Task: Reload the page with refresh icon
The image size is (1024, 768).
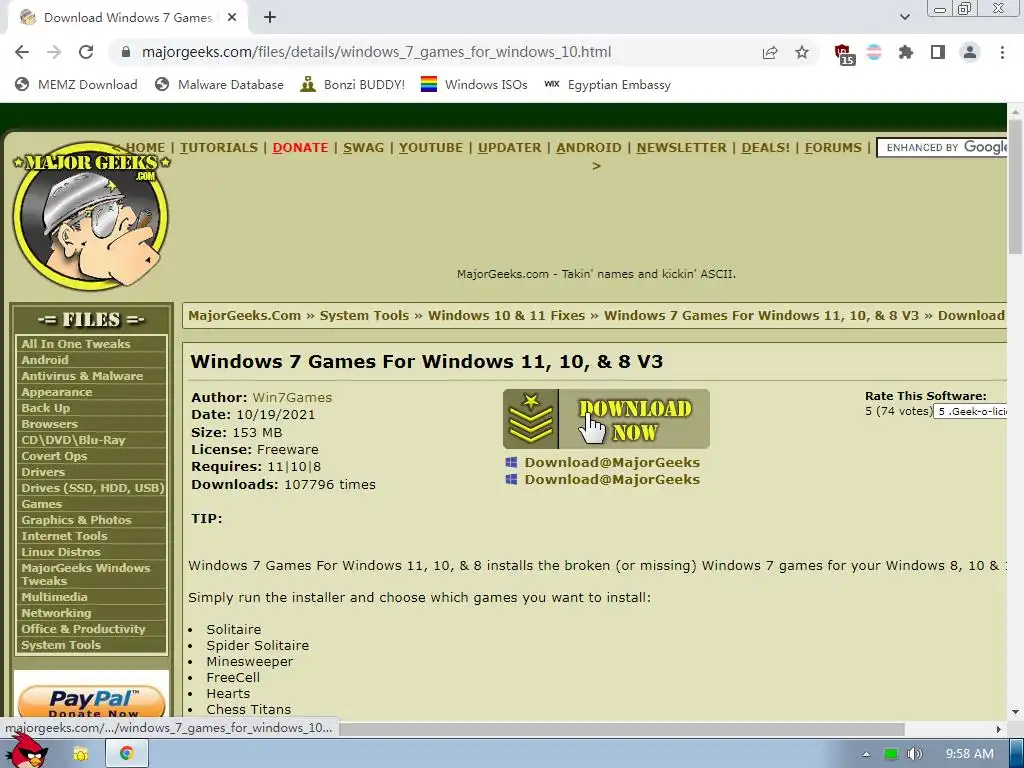Action: coord(86,52)
